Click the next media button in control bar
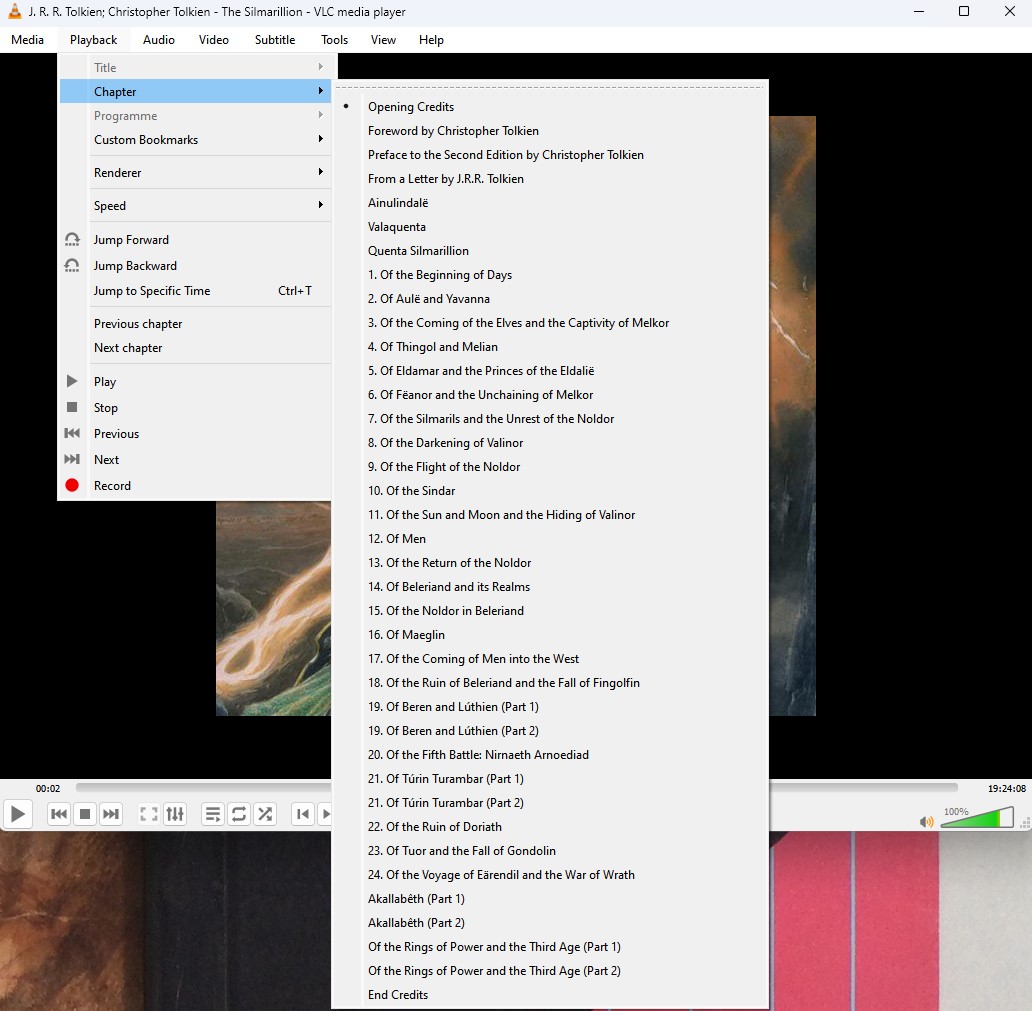This screenshot has height=1011, width=1032. click(x=111, y=814)
